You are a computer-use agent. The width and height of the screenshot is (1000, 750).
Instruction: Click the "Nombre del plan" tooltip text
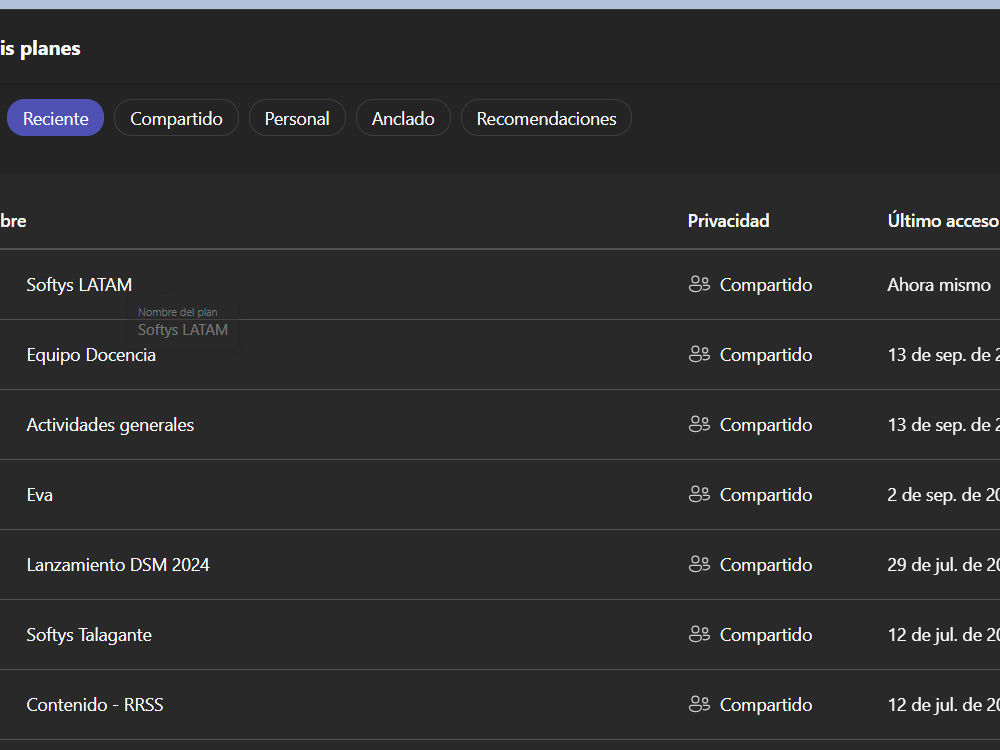coord(177,312)
